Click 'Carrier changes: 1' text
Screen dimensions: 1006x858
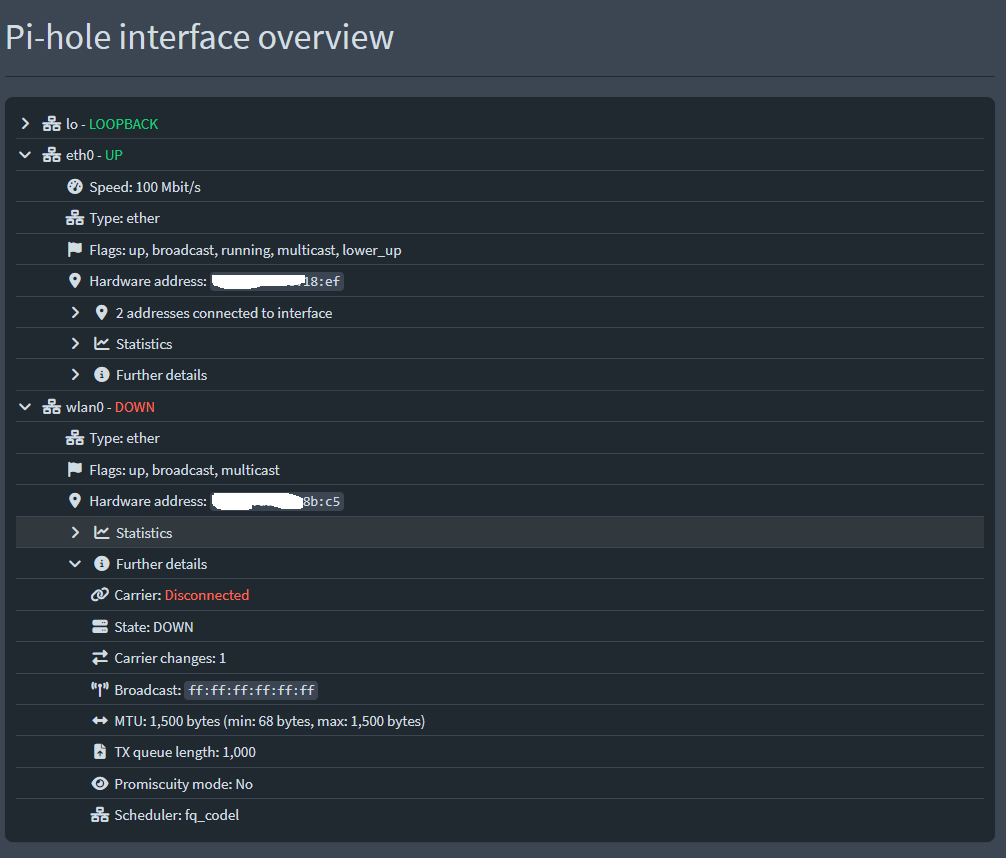170,658
